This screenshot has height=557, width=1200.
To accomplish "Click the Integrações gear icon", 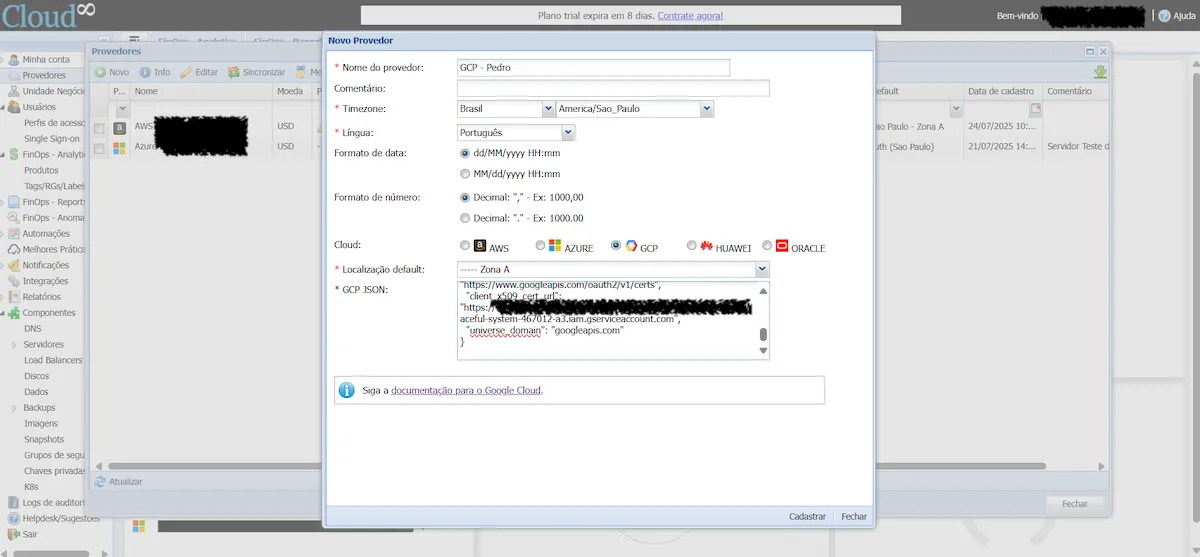I will point(14,281).
